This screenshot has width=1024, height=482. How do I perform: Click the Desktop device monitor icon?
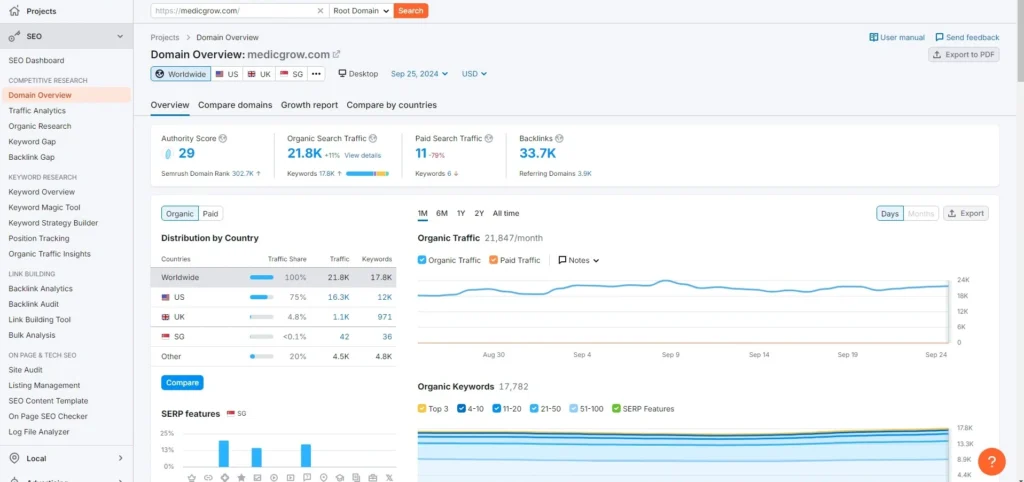point(342,74)
